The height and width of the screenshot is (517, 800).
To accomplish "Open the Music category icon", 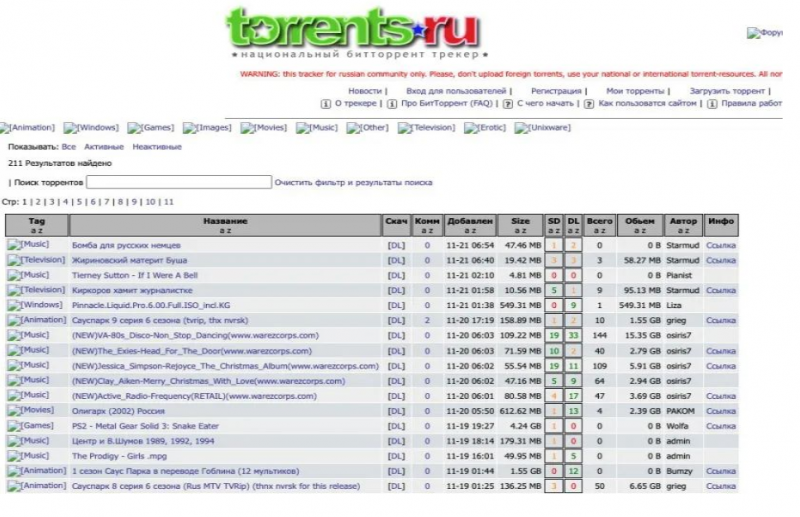I will [317, 128].
